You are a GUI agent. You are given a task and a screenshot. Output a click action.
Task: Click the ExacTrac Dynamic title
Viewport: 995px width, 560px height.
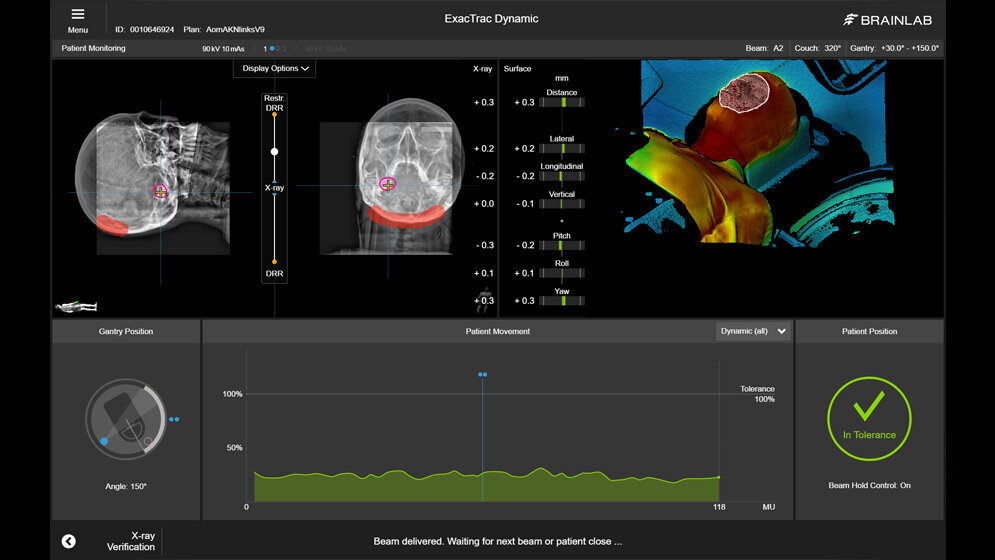coord(491,19)
